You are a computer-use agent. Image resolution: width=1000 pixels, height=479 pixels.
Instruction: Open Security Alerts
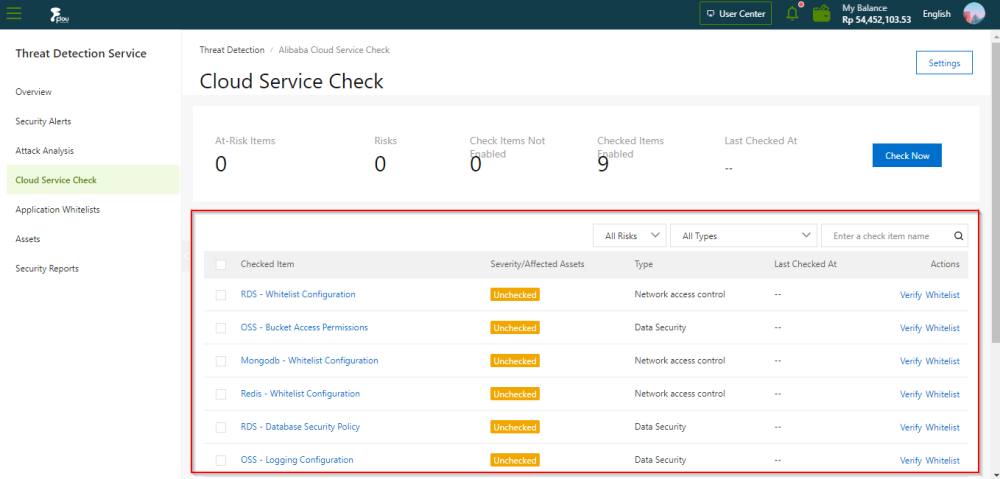(43, 121)
